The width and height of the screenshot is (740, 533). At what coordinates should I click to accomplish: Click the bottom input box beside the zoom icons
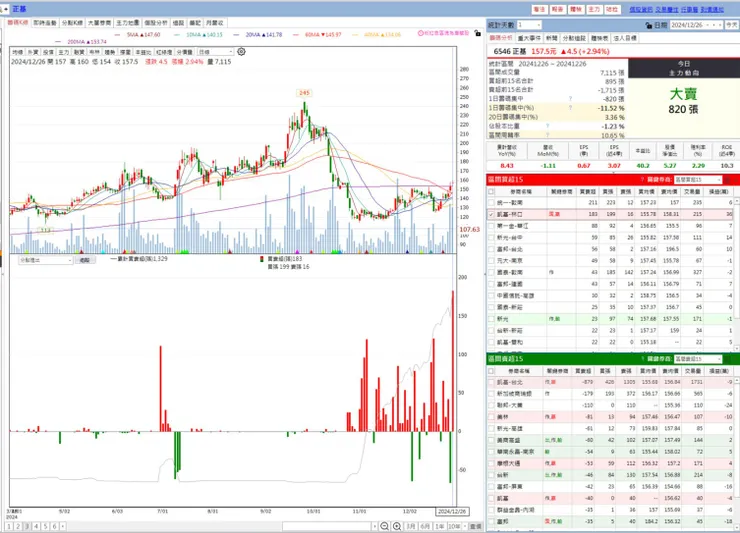[x=327, y=526]
